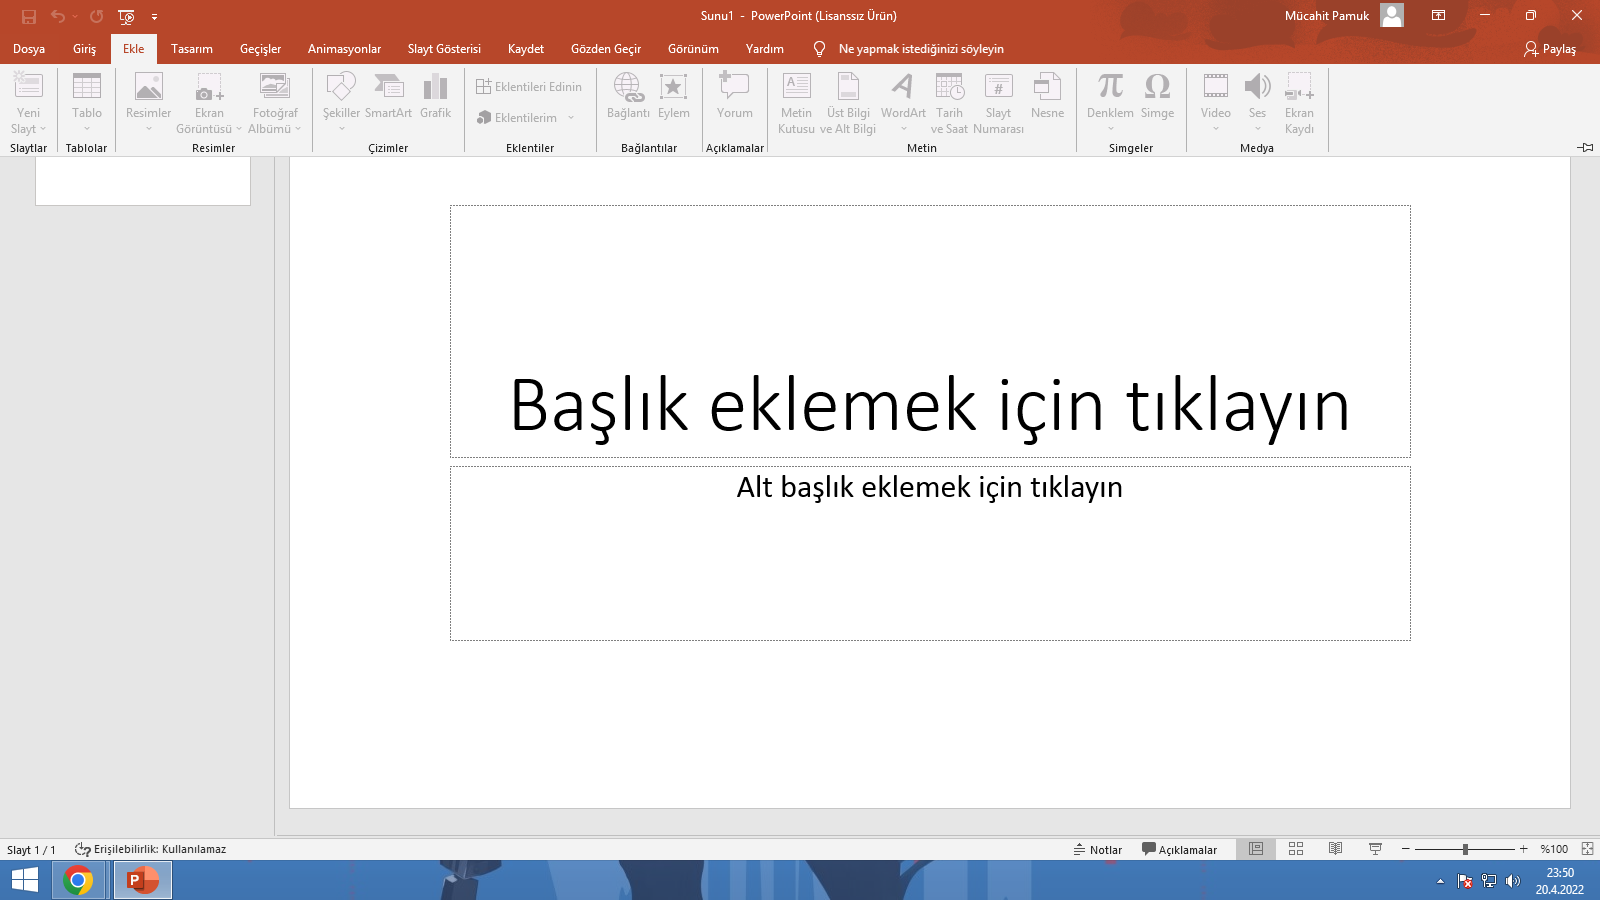Add a comment with Yorum
This screenshot has width=1600, height=900.
pos(734,88)
